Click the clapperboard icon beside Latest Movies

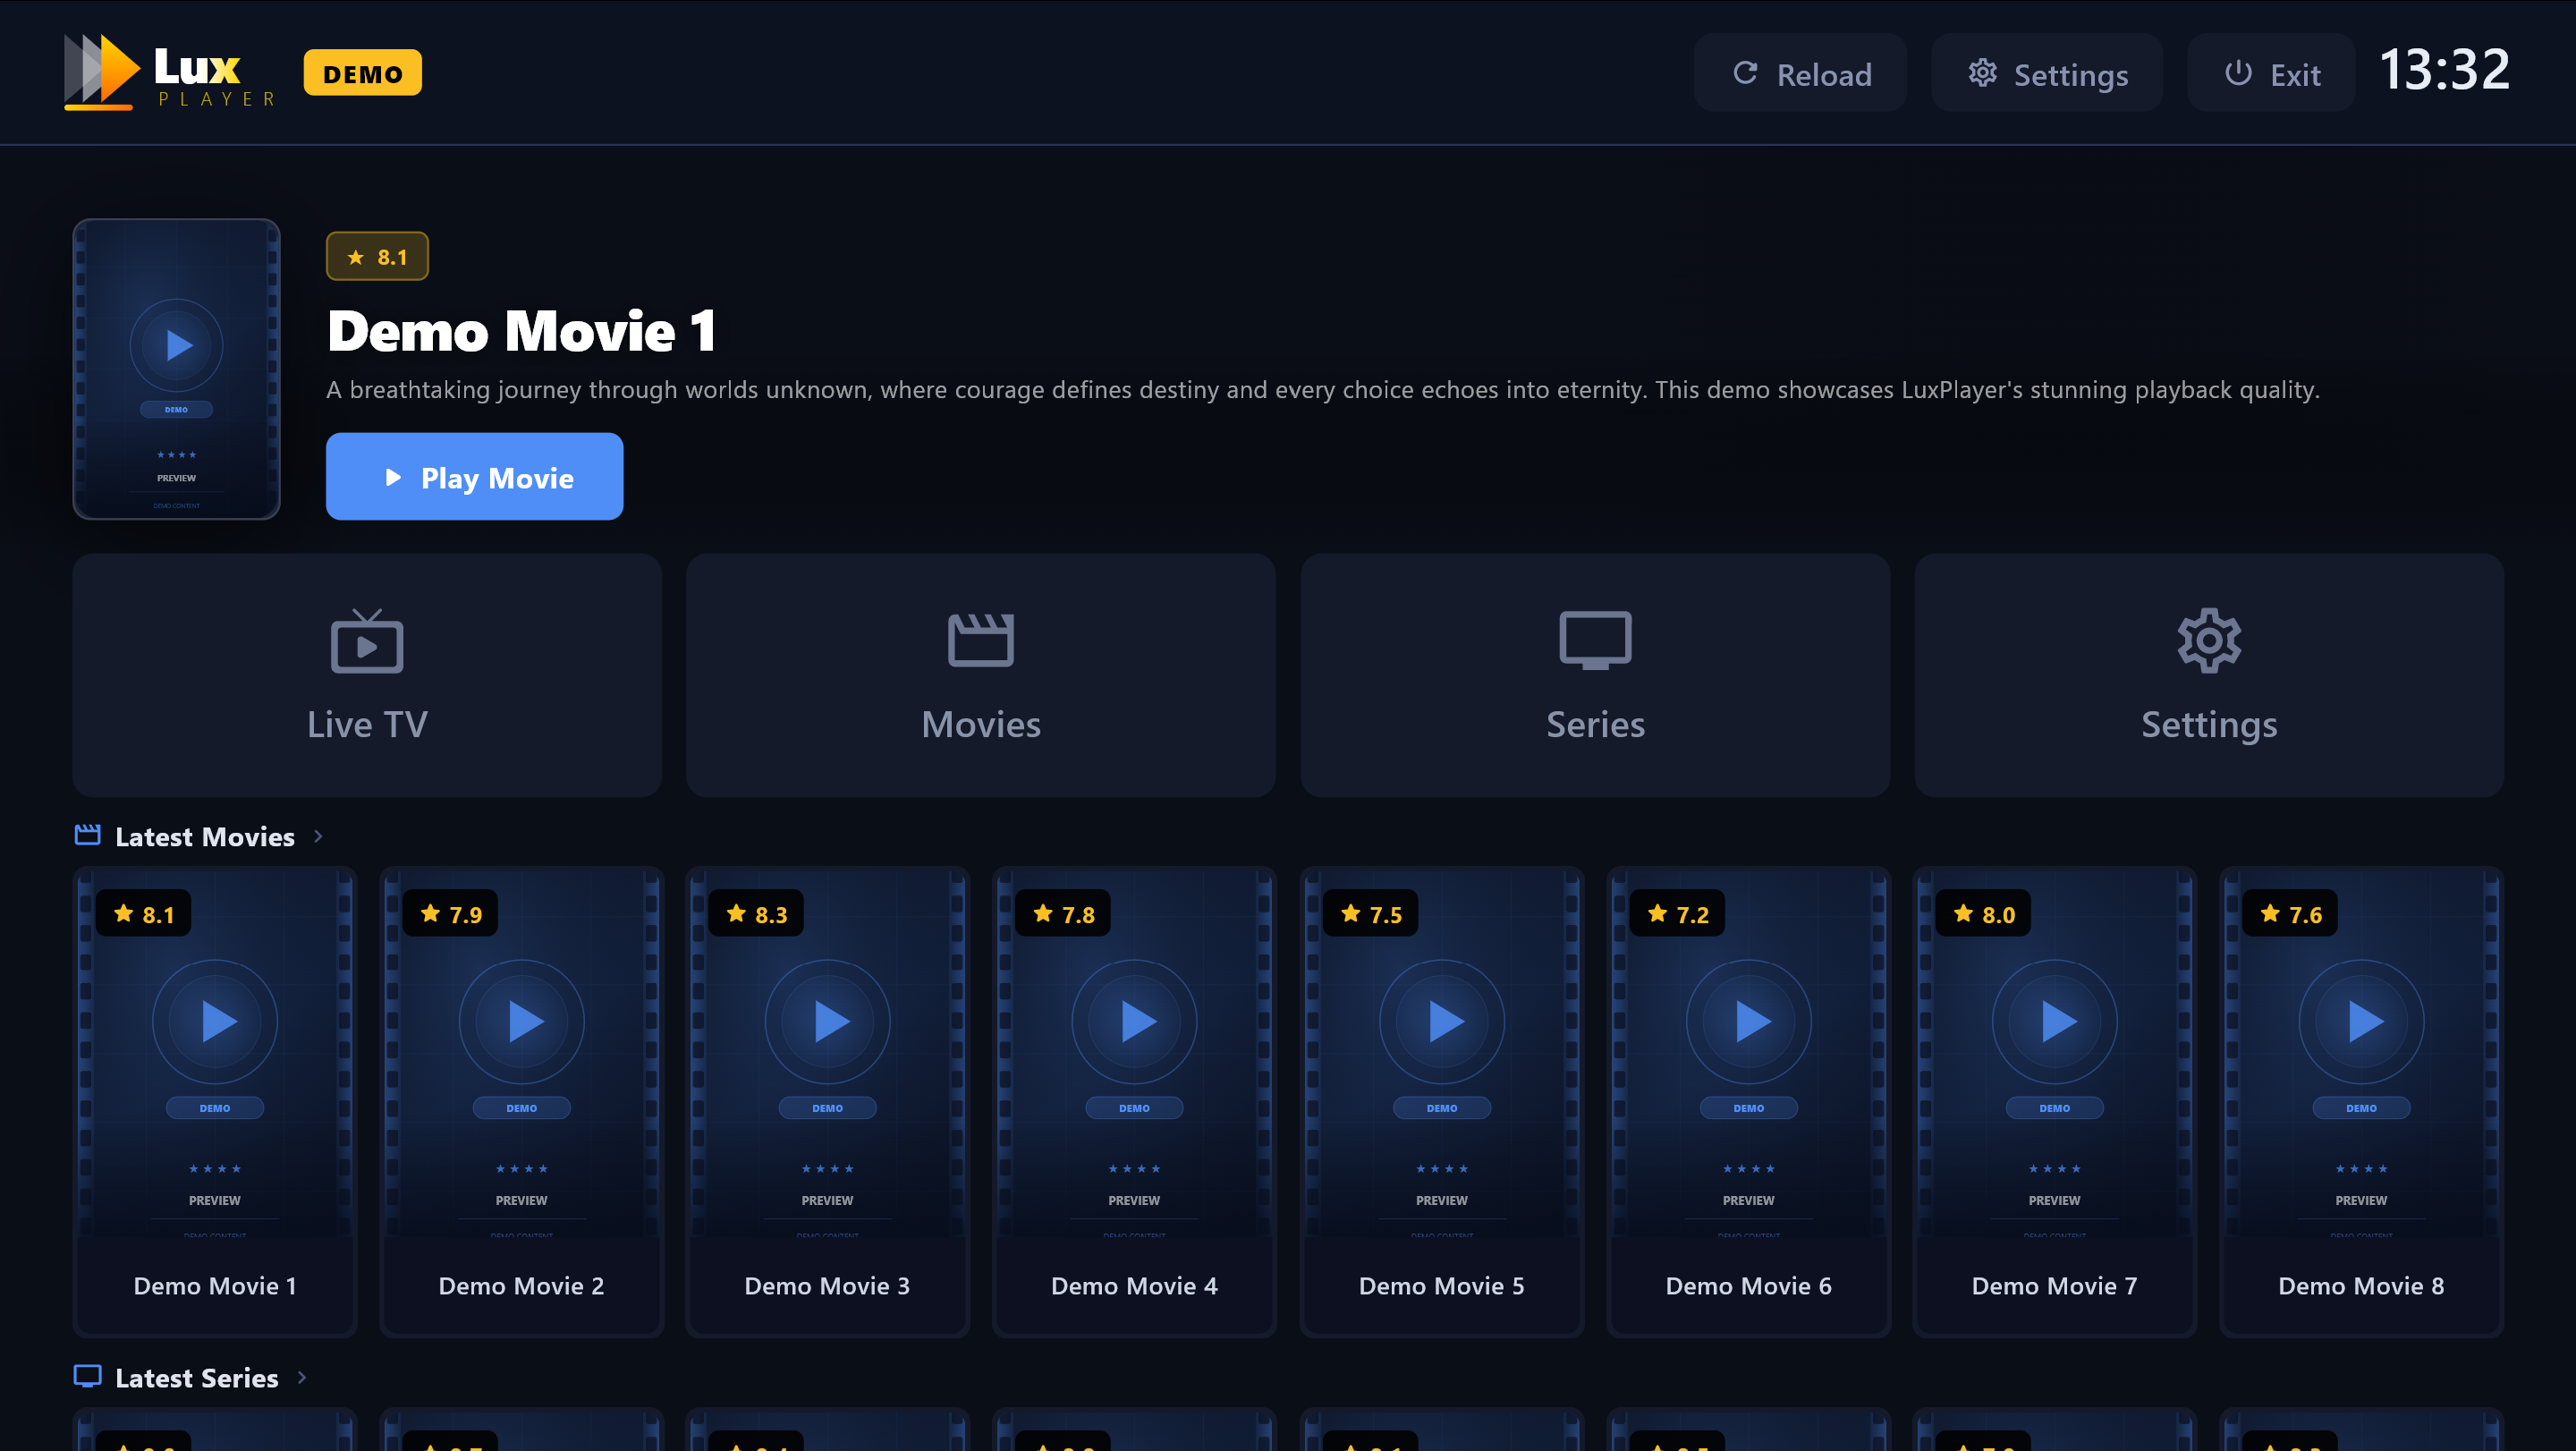coord(87,835)
